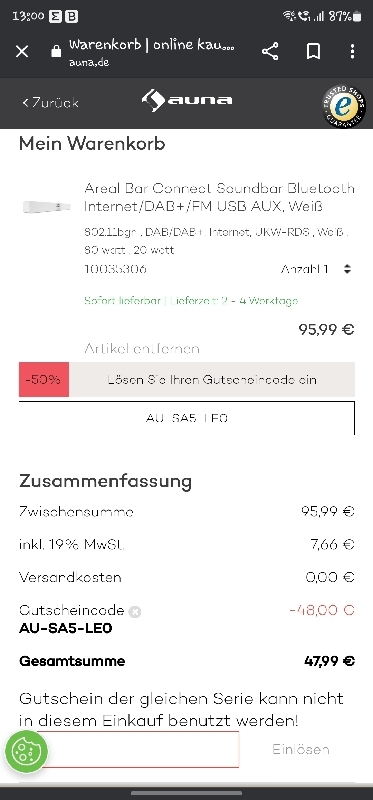Click Artikel entfernen link
This screenshot has width=373, height=800.
point(141,349)
